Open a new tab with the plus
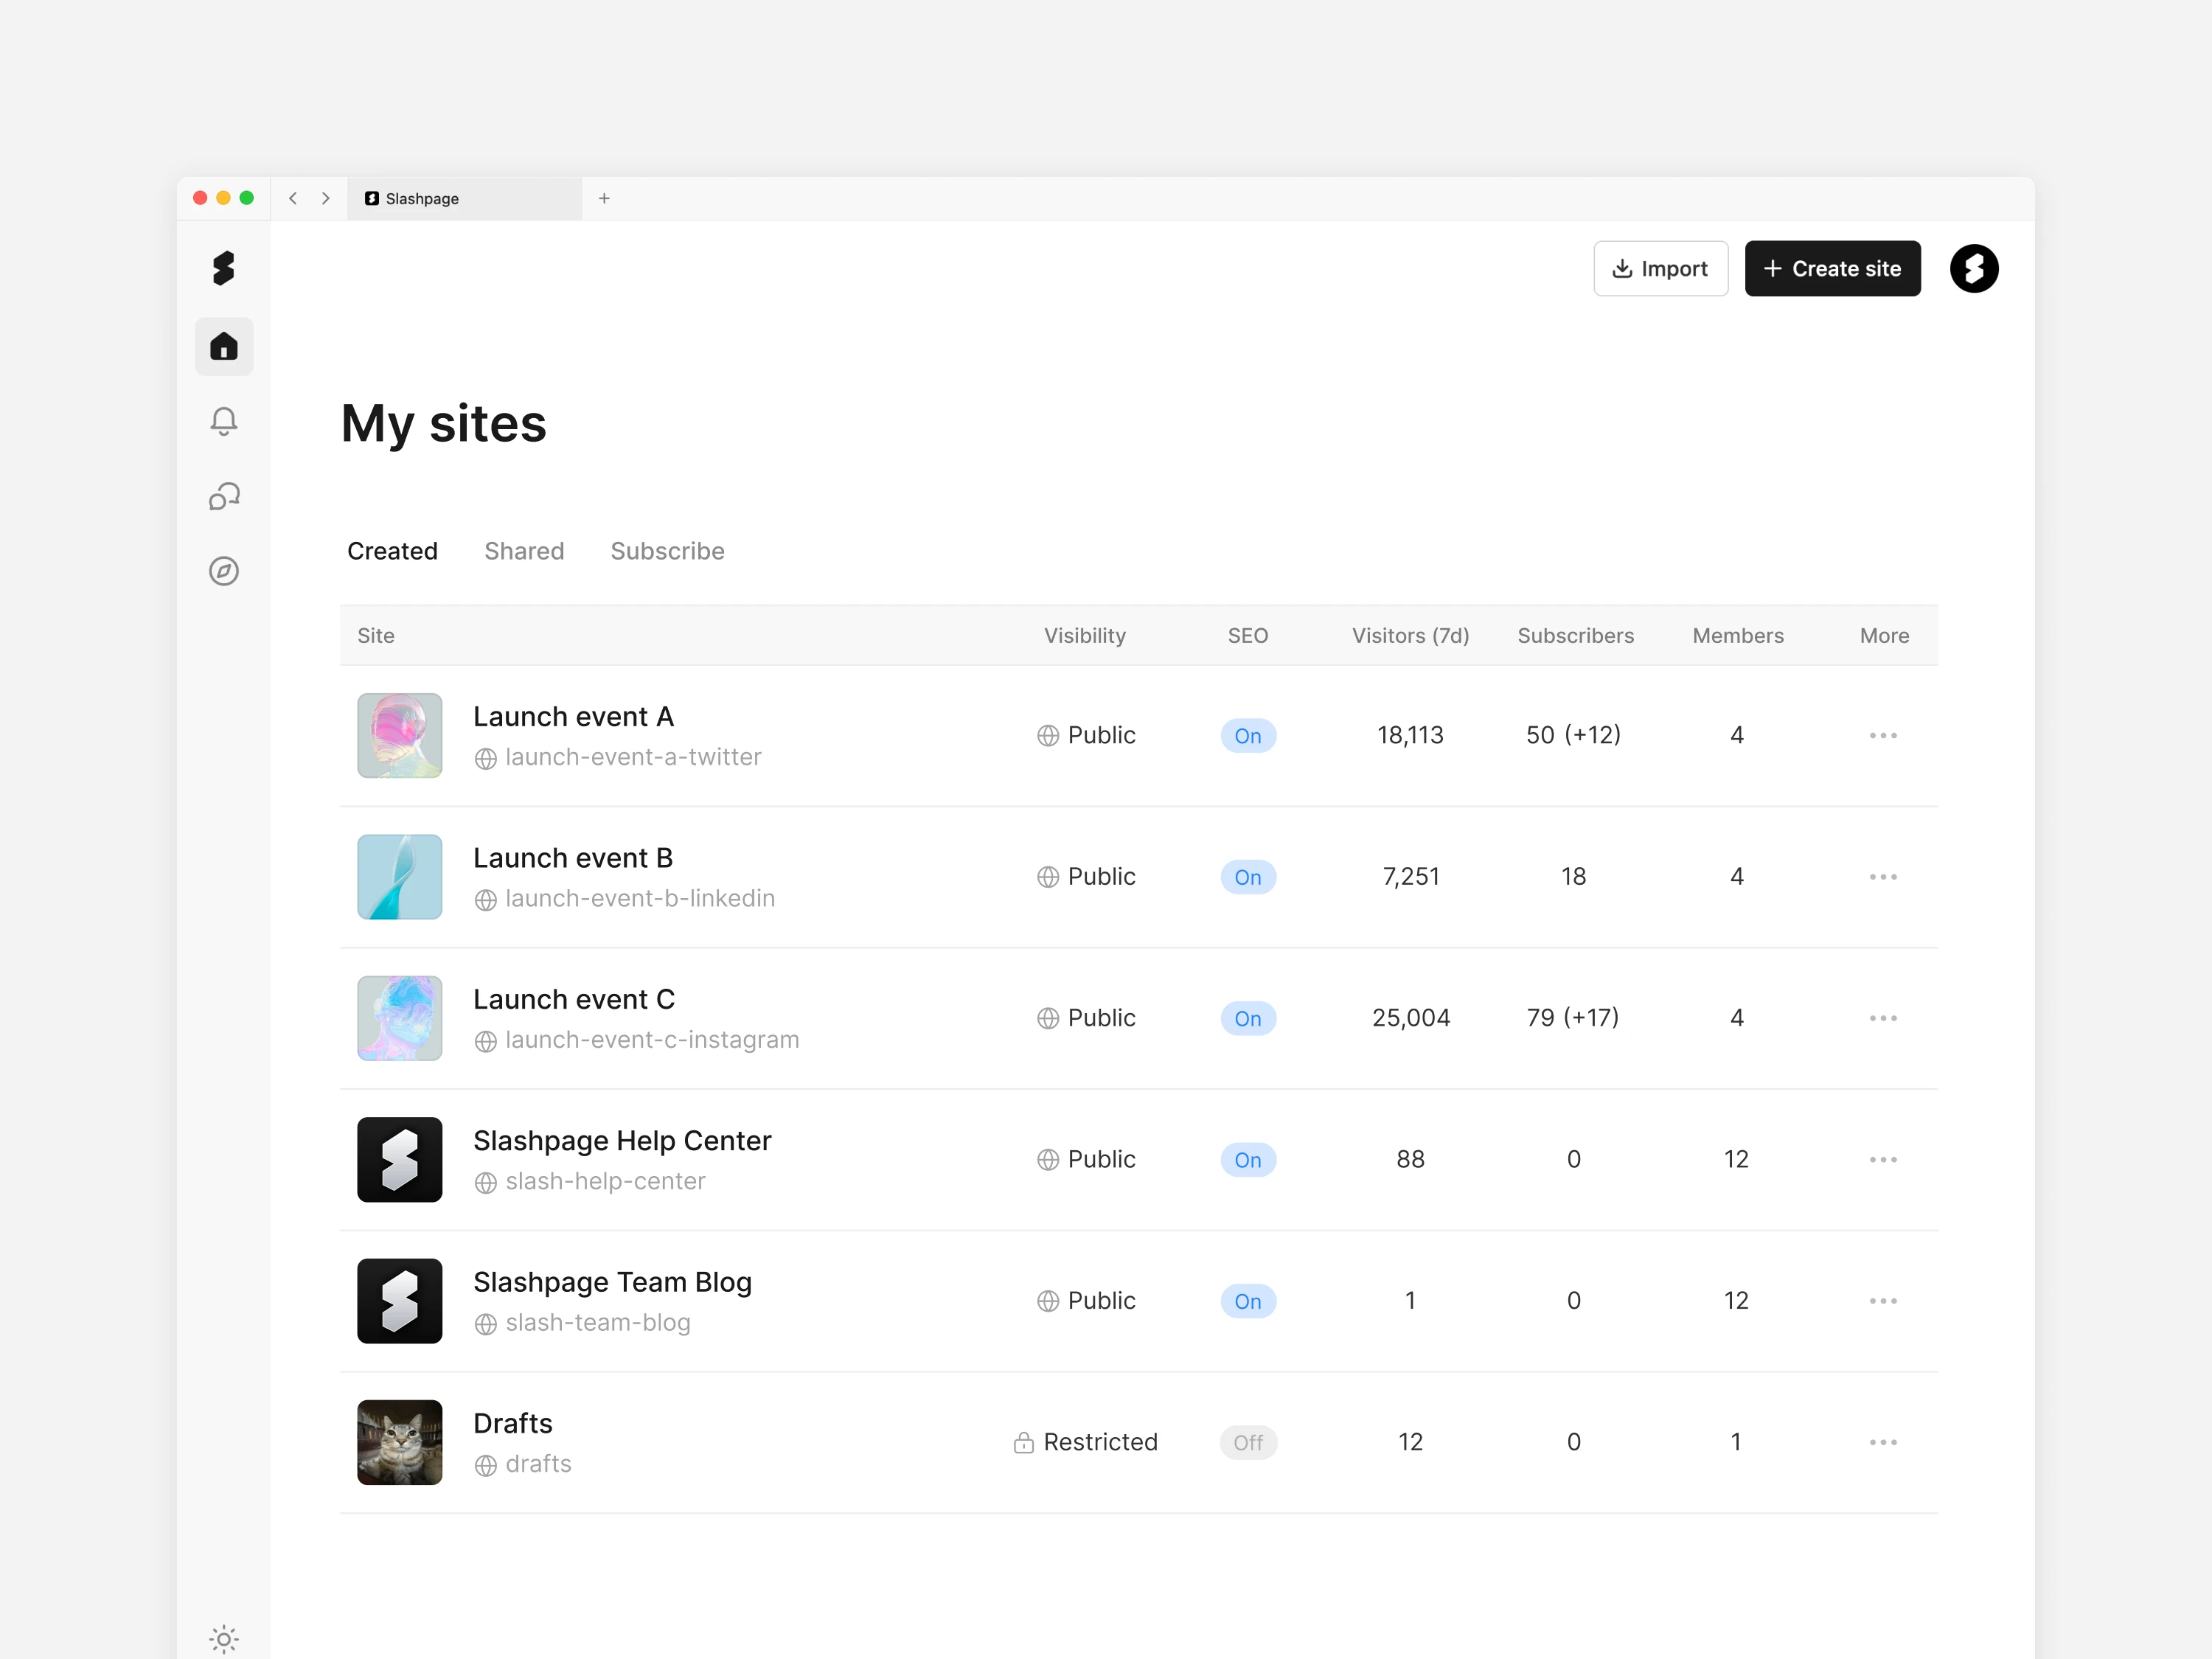The height and width of the screenshot is (1659, 2212). (x=604, y=198)
